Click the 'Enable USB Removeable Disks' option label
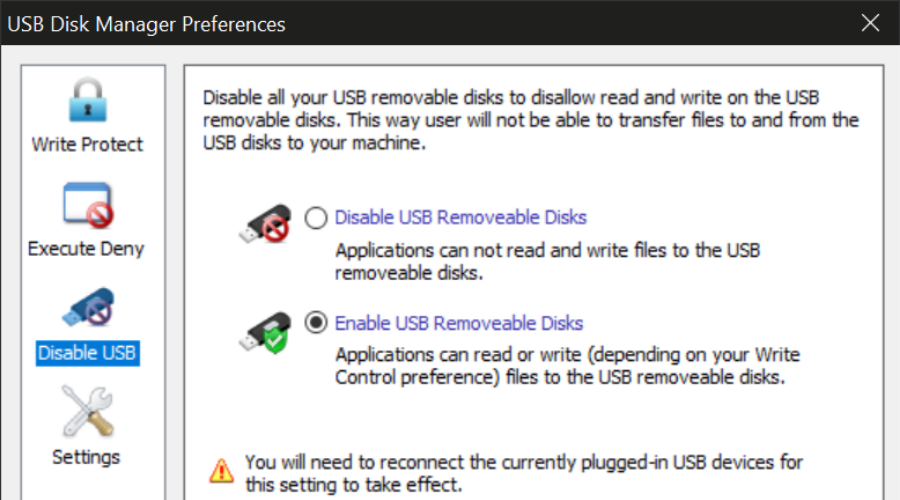The width and height of the screenshot is (900, 500). point(458,323)
